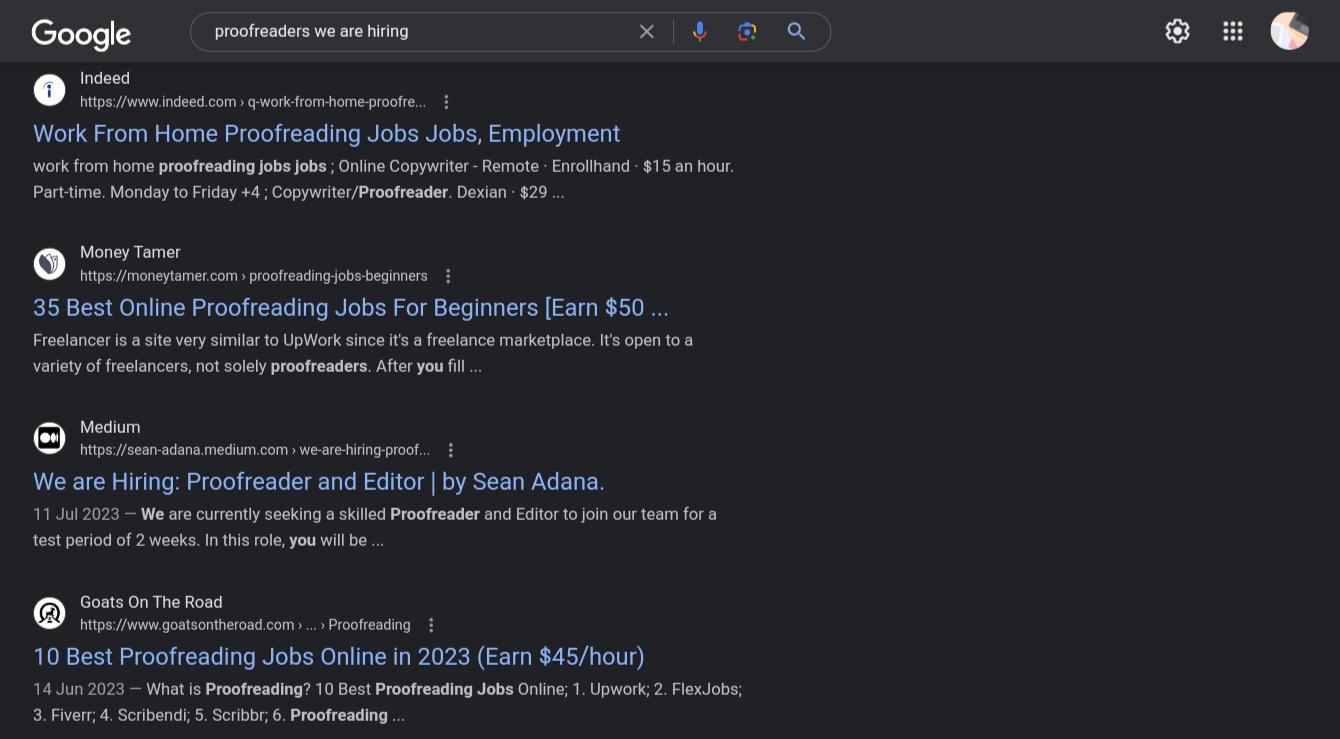Click the Goats On The Road favicon

tap(50, 613)
